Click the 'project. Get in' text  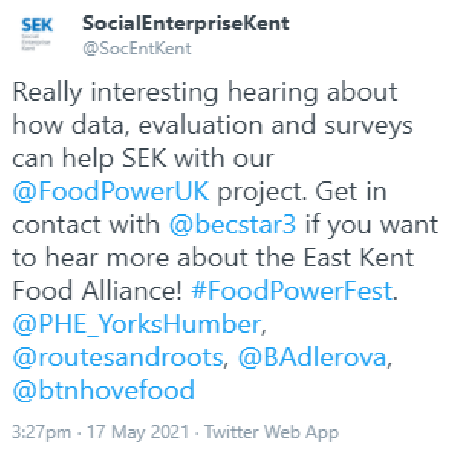click(x=302, y=192)
